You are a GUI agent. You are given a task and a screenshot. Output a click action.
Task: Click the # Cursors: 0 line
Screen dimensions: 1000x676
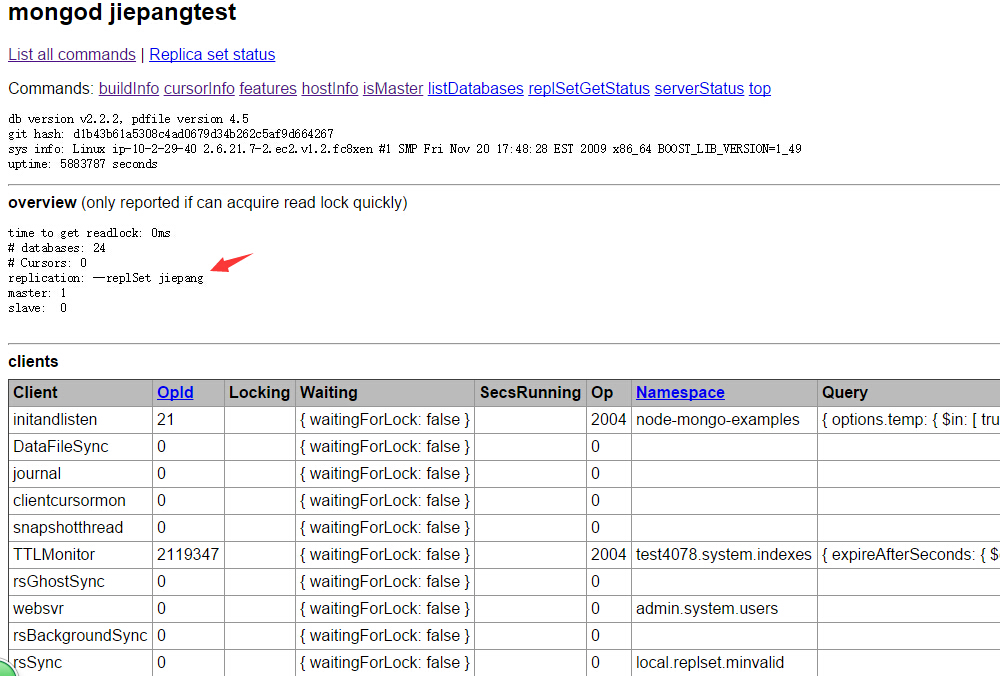pos(47,263)
